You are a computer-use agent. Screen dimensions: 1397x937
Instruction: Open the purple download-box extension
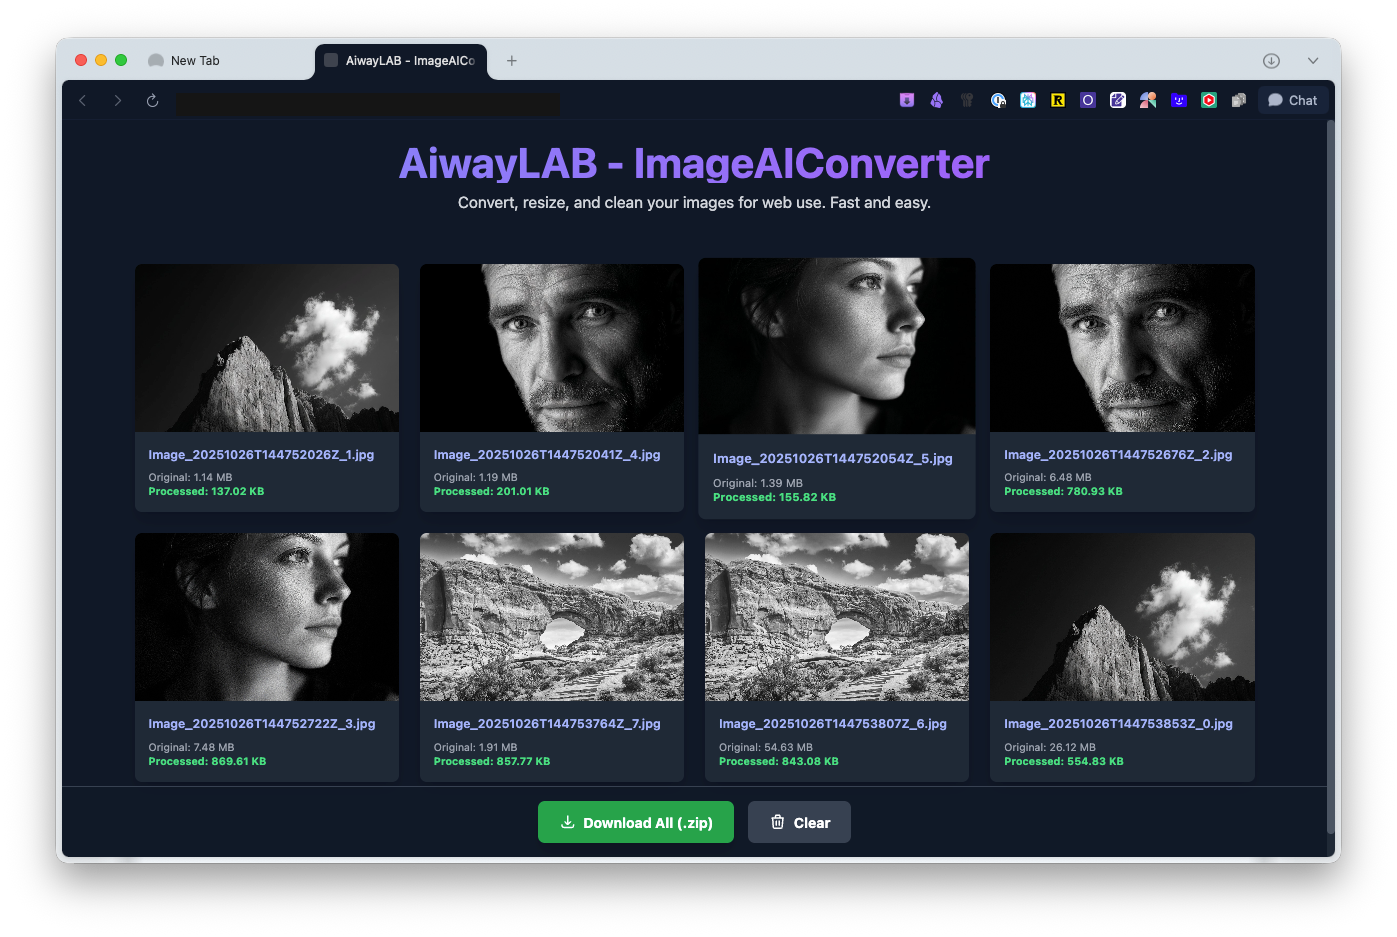[x=907, y=100]
